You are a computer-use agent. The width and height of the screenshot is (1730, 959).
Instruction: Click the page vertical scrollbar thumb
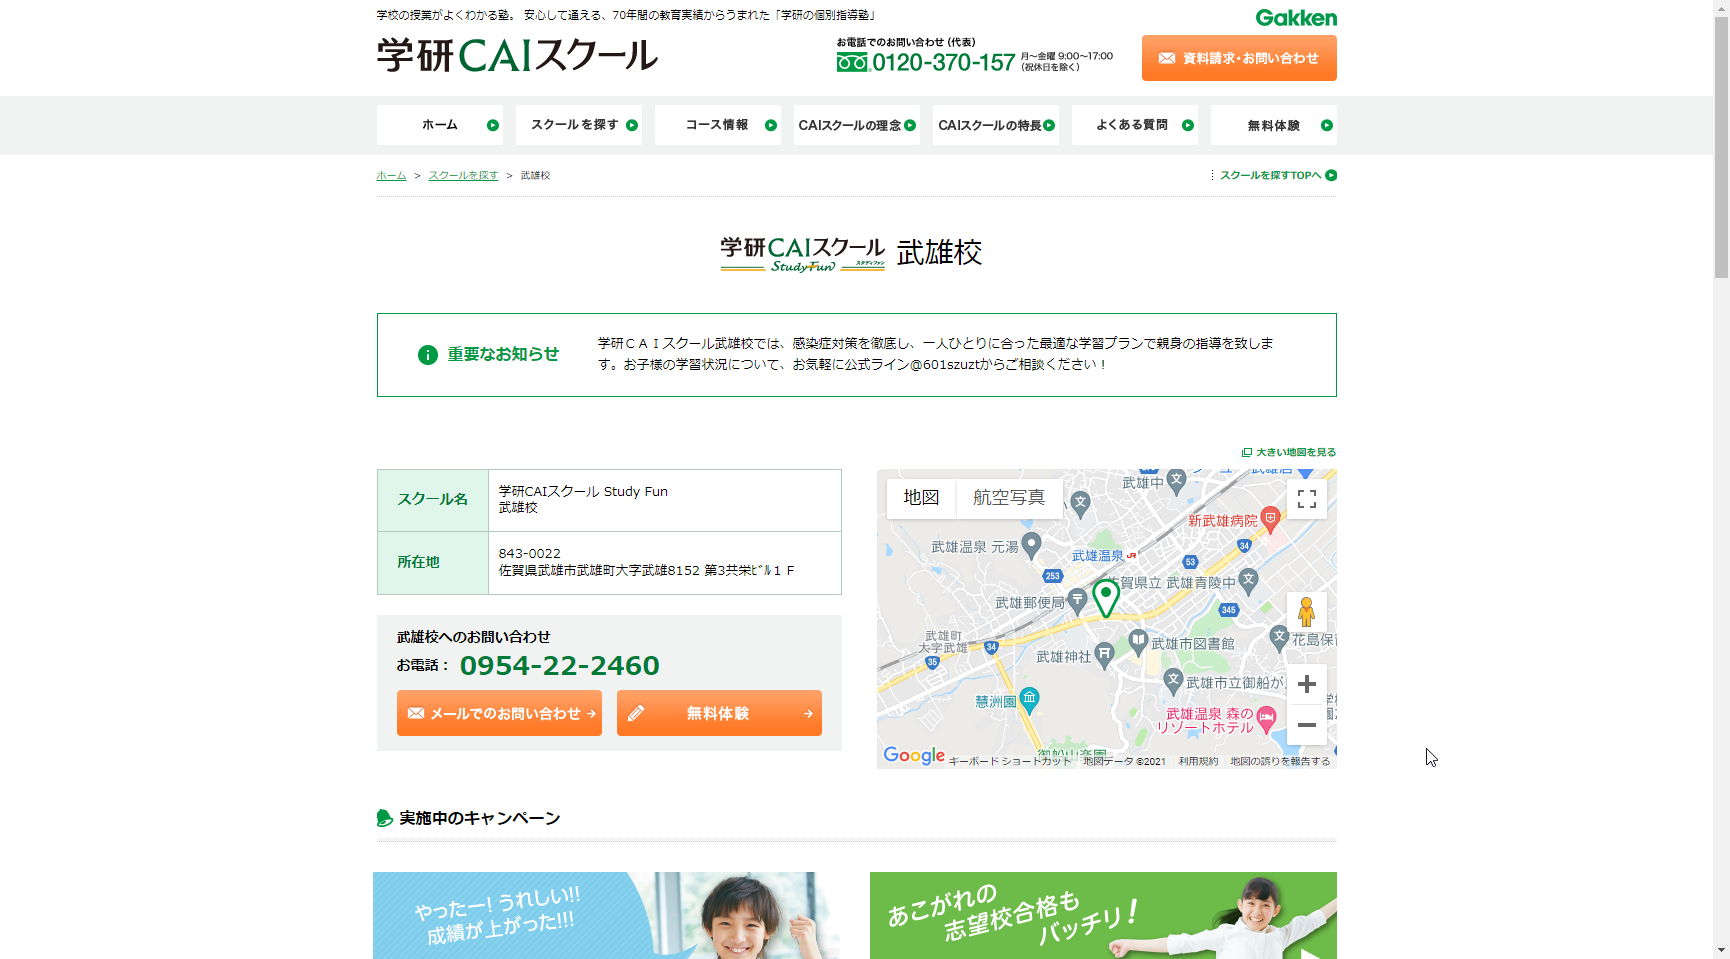(x=1721, y=146)
